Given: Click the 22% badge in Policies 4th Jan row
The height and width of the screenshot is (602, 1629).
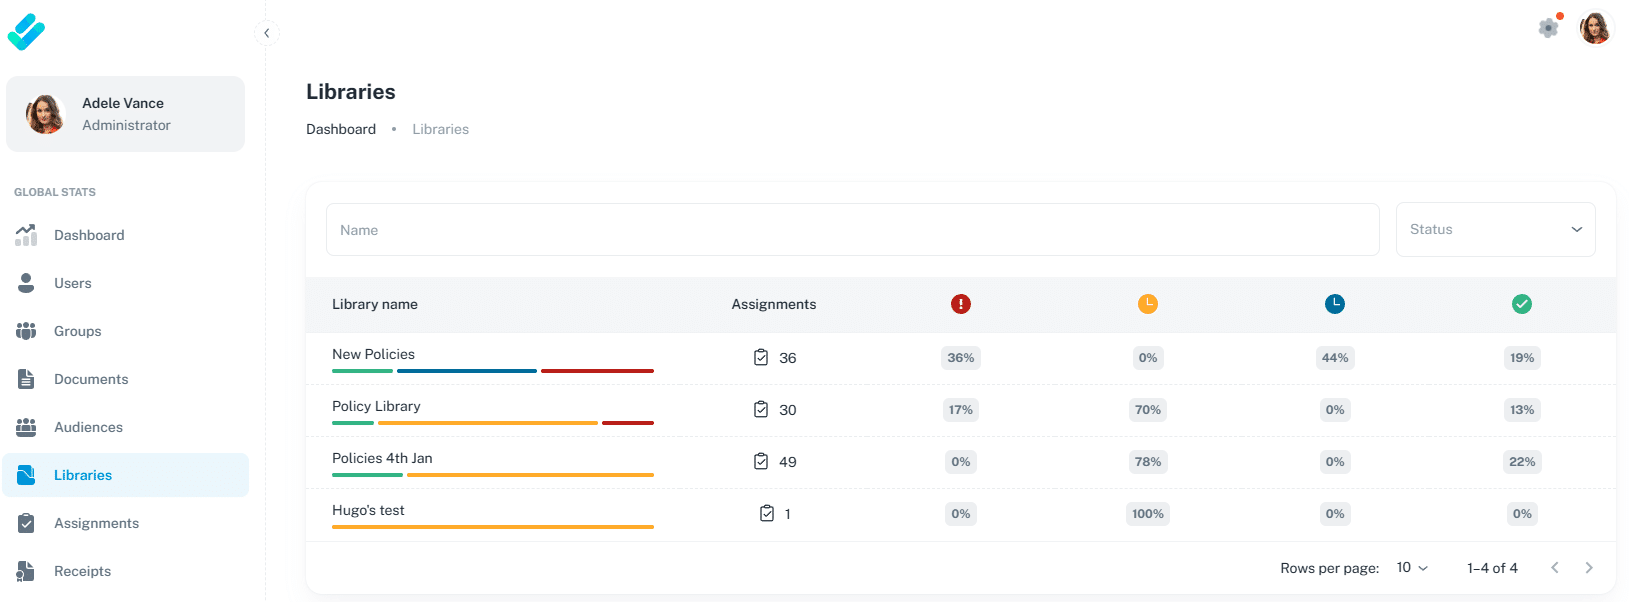Looking at the screenshot, I should [1522, 462].
